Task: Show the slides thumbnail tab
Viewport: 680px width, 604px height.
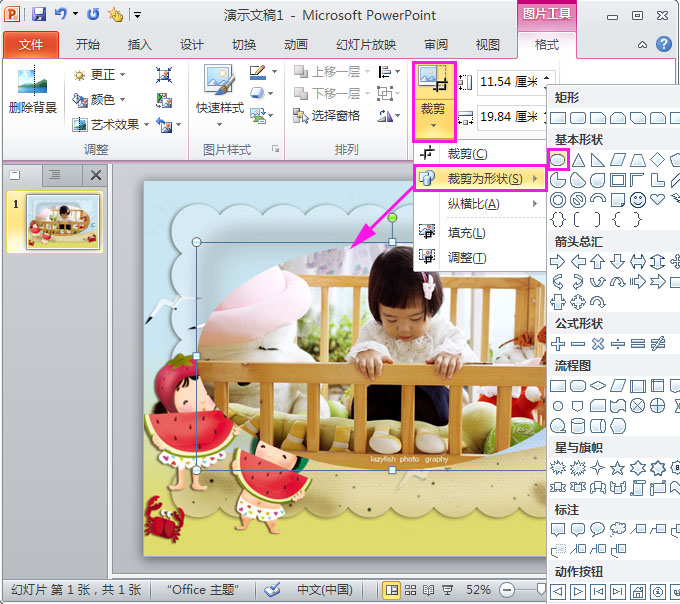Action: tap(15, 175)
